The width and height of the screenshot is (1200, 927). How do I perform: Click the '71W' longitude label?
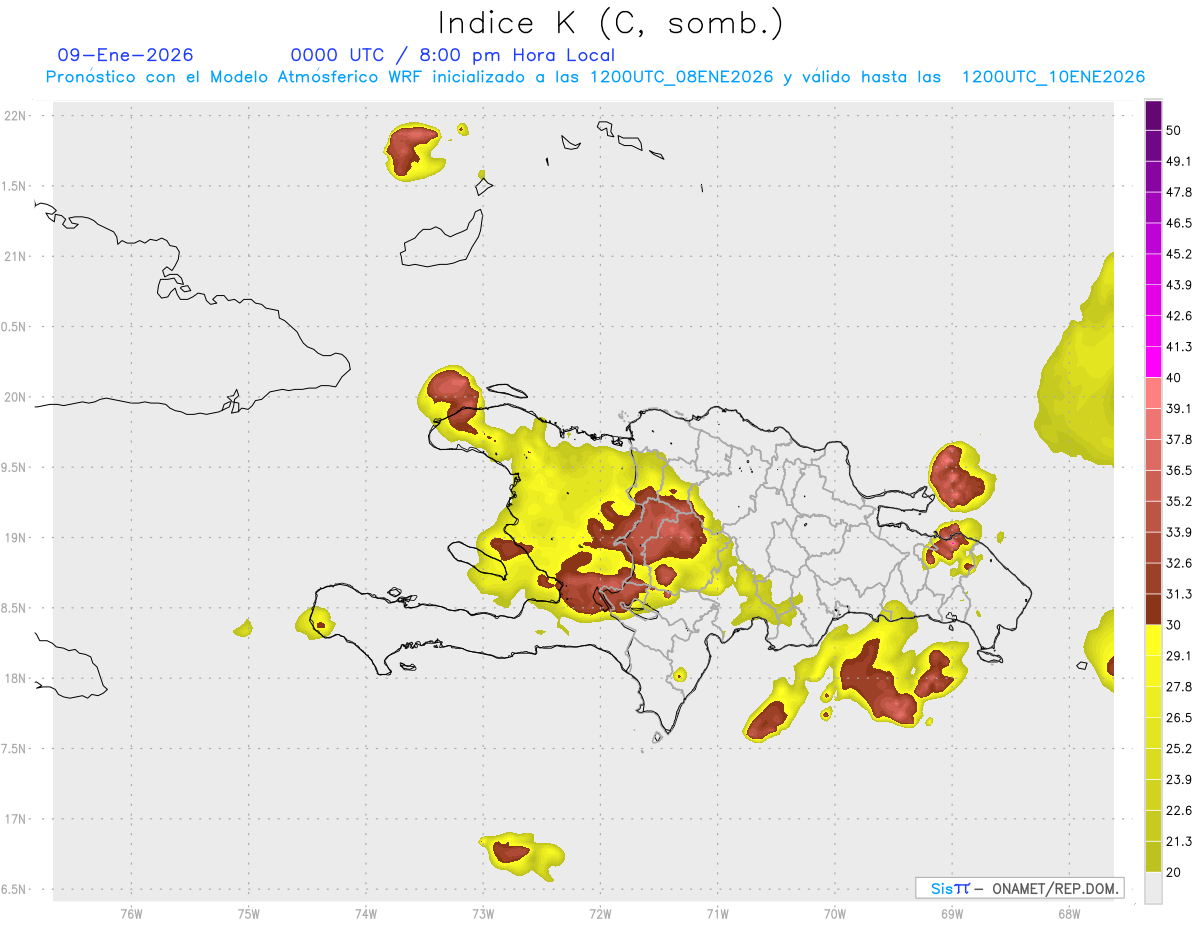coord(717,913)
